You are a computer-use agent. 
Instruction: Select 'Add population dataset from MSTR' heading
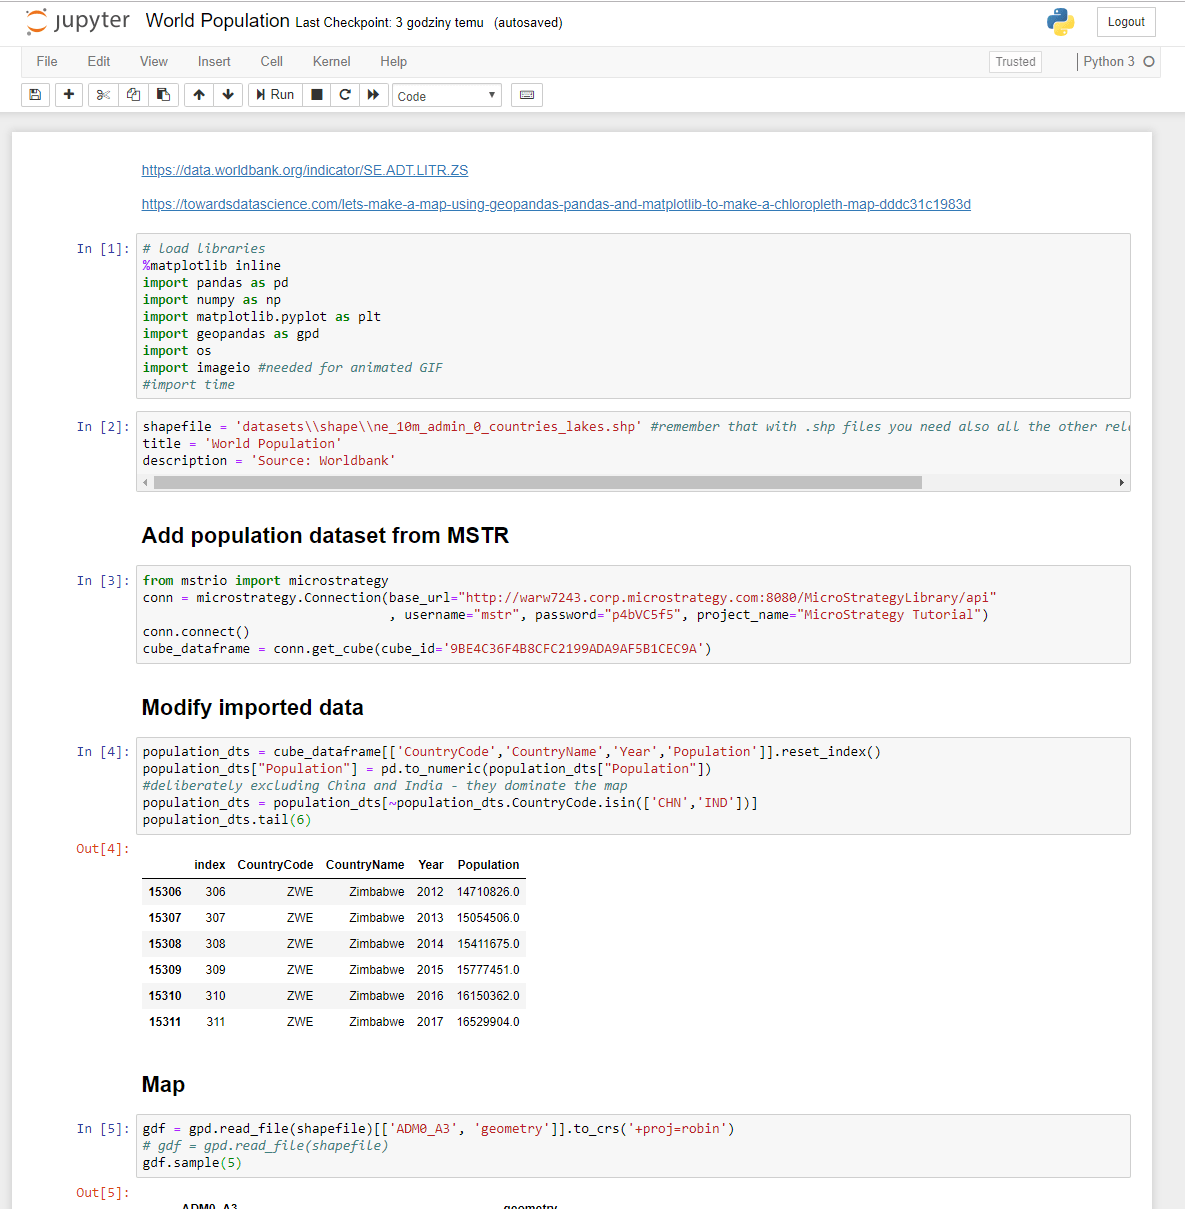pyautogui.click(x=325, y=536)
